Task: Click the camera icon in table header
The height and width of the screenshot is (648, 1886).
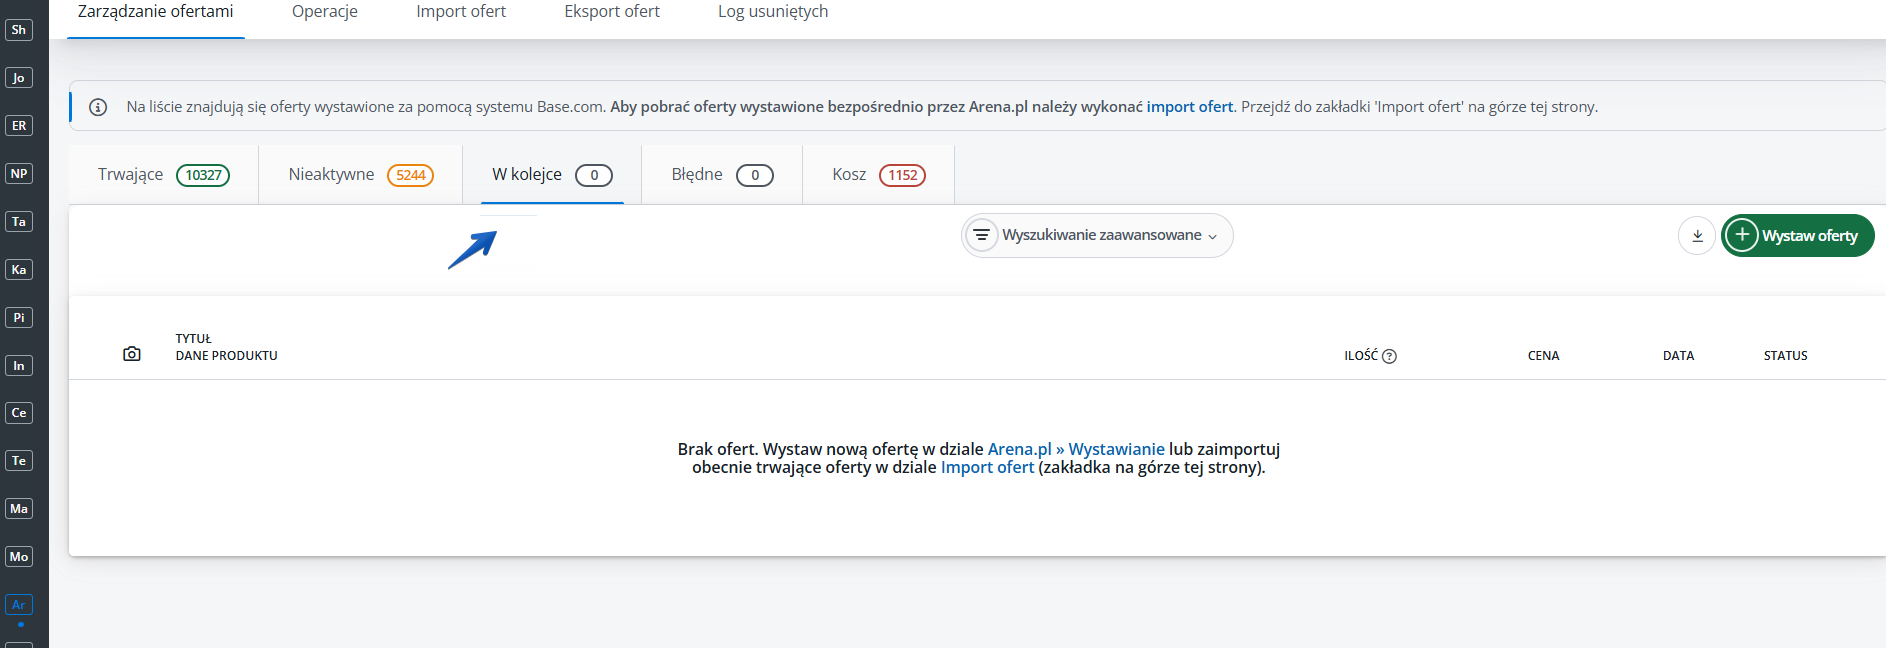Action: 132,354
